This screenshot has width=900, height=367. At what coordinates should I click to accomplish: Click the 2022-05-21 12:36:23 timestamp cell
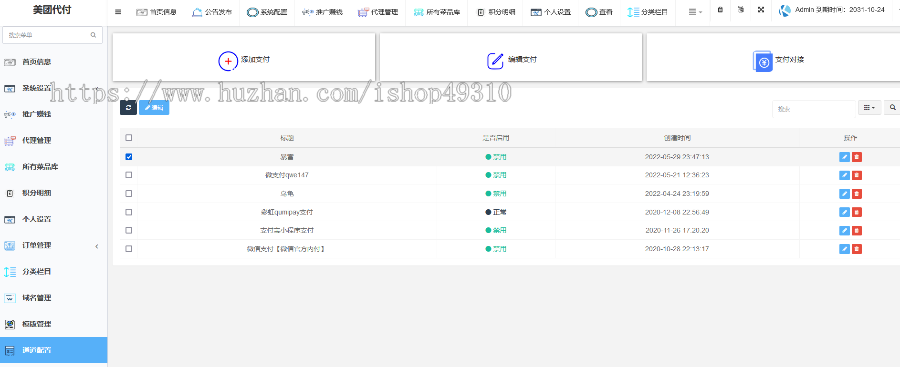coord(677,175)
